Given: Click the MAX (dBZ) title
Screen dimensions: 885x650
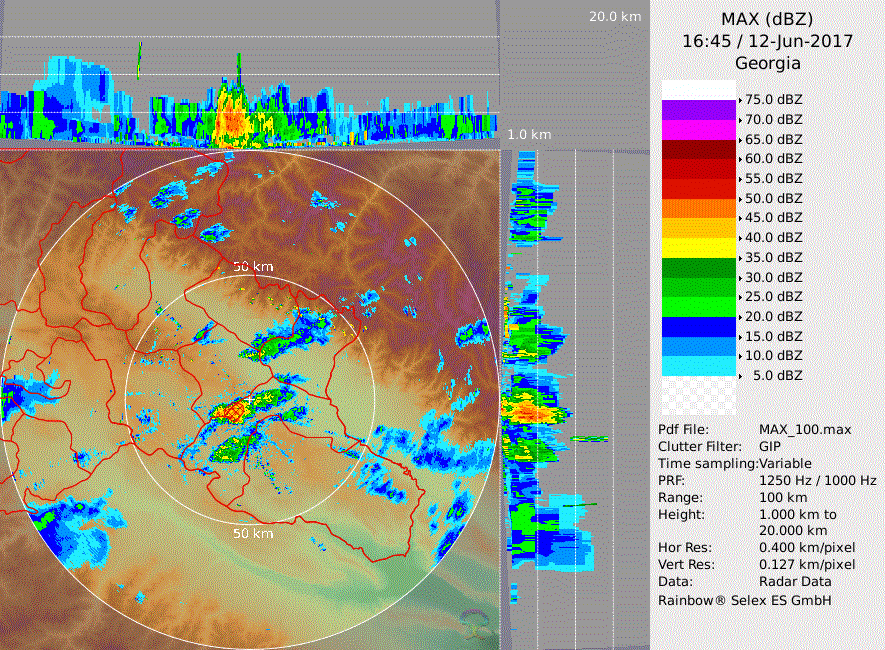Looking at the screenshot, I should coord(767,19).
